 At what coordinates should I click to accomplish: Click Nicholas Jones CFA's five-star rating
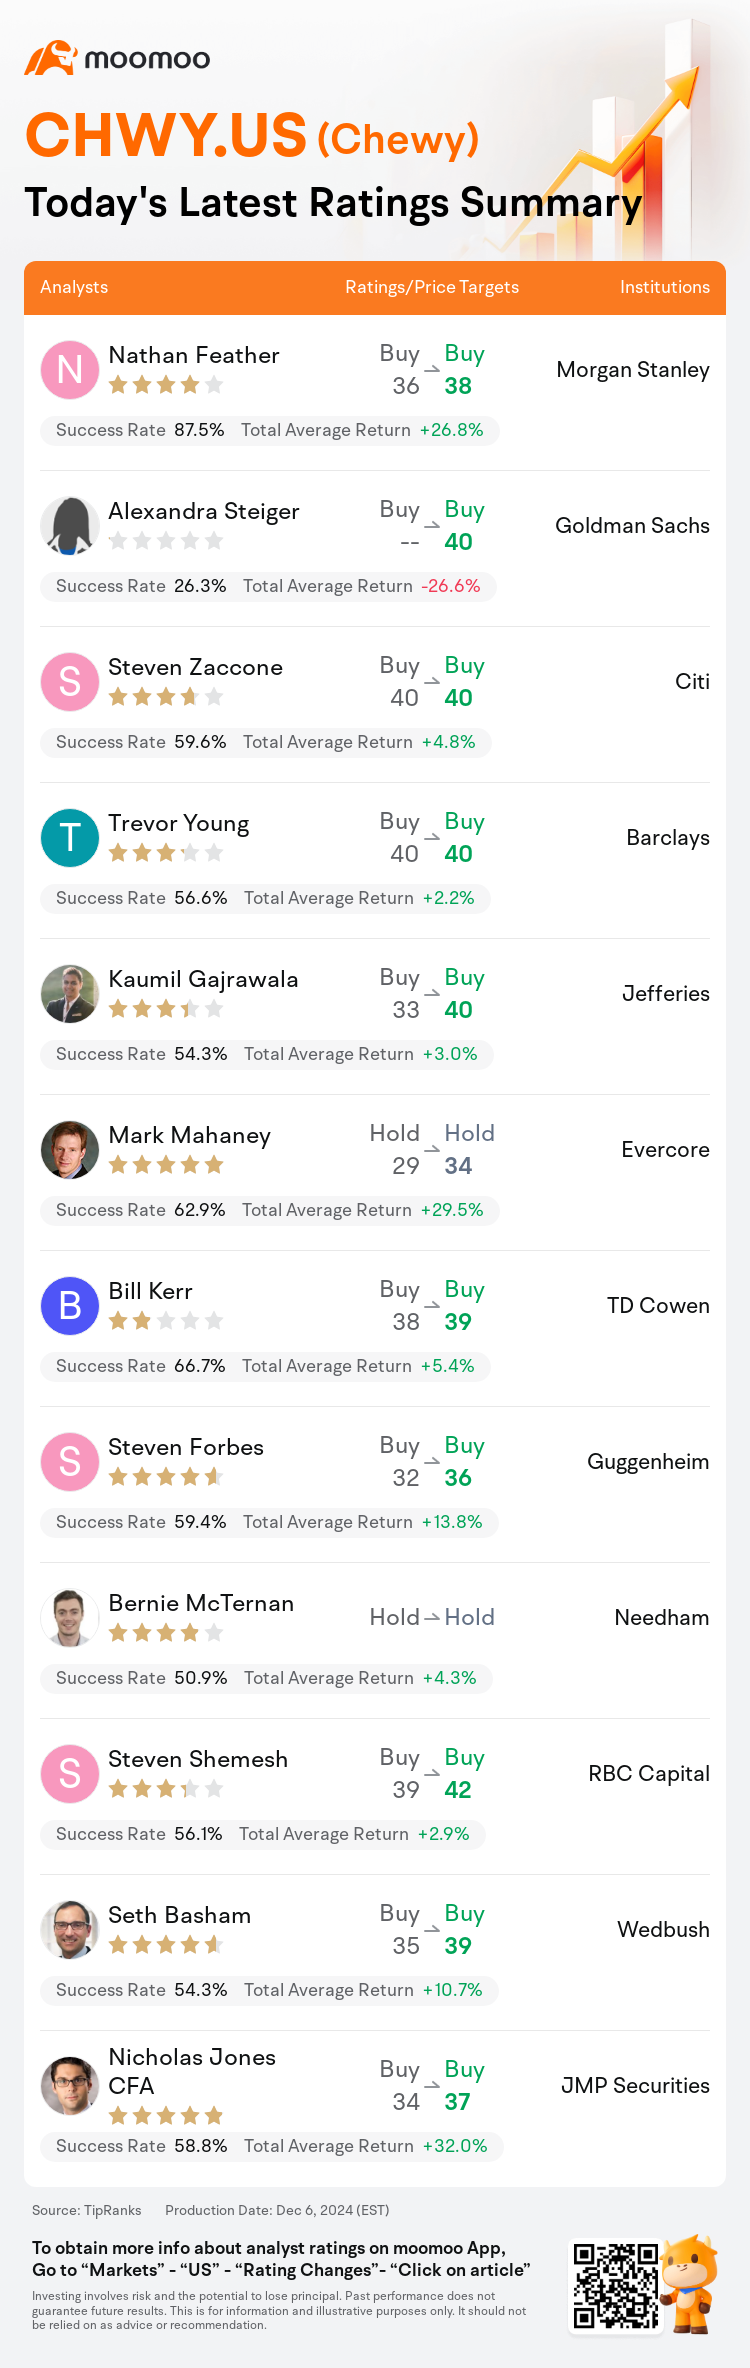click(166, 2116)
